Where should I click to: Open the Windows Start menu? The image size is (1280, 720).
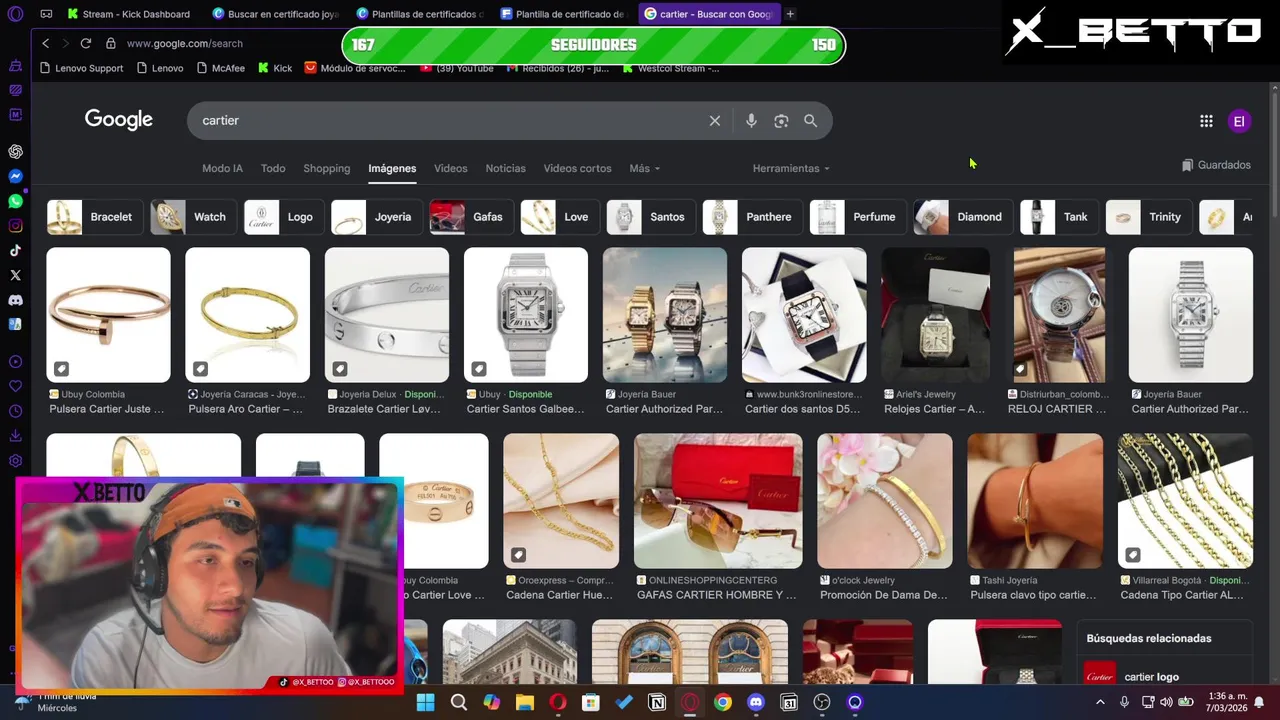[425, 702]
